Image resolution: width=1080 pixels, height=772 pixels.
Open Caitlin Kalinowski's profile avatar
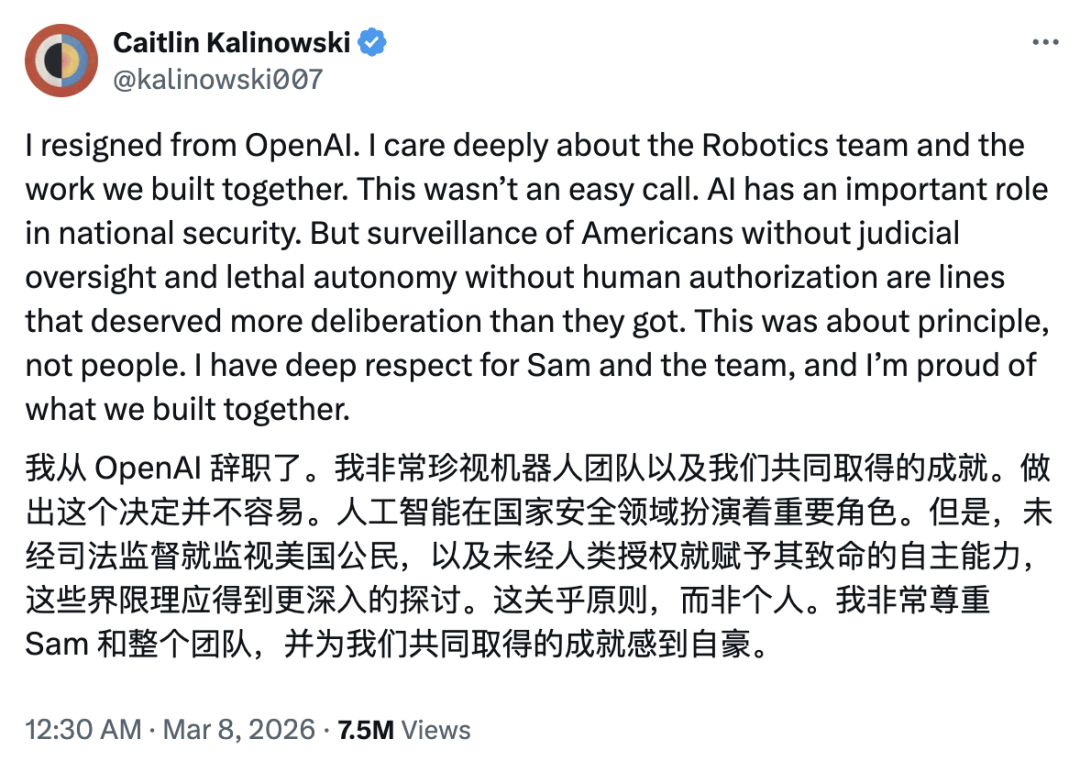pos(61,61)
